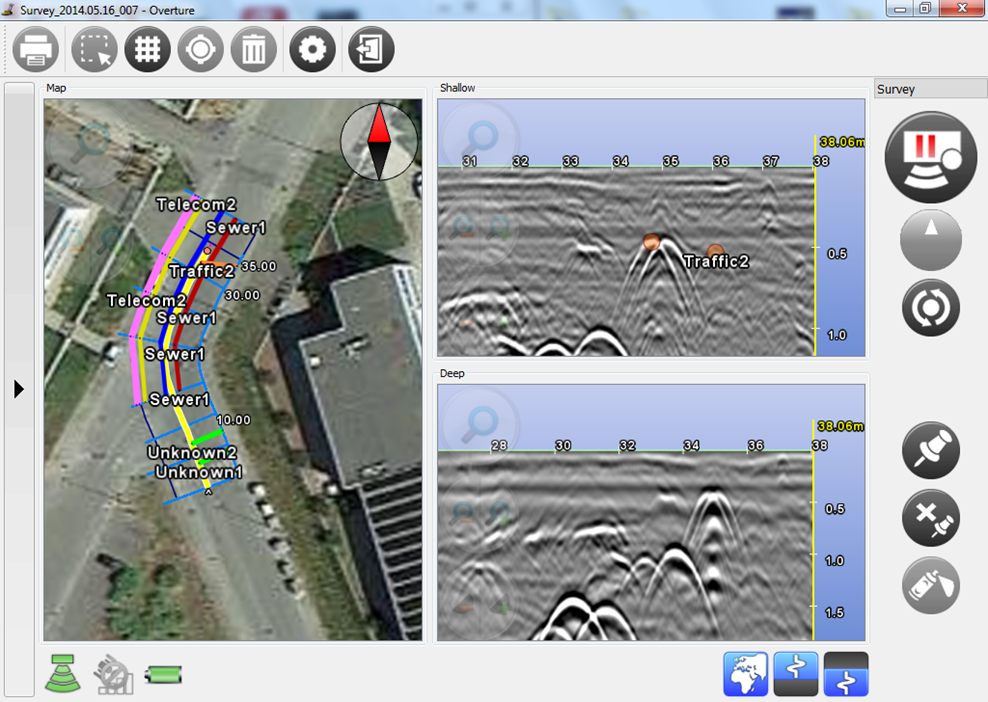Select the area selection tool
This screenshot has height=702, width=988.
coord(95,49)
